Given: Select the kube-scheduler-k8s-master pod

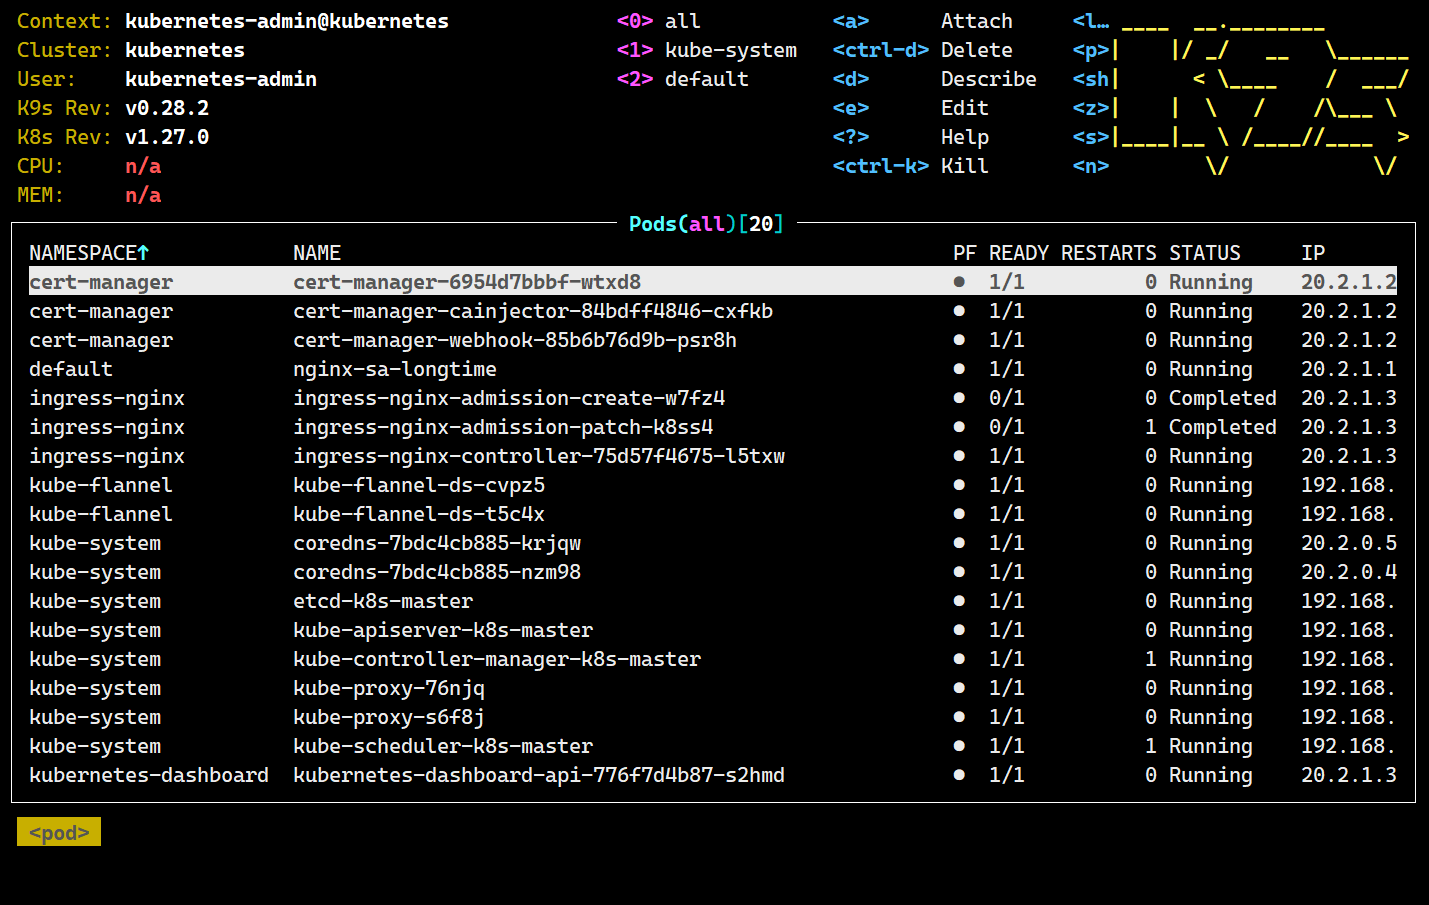Looking at the screenshot, I should pyautogui.click(x=713, y=746).
